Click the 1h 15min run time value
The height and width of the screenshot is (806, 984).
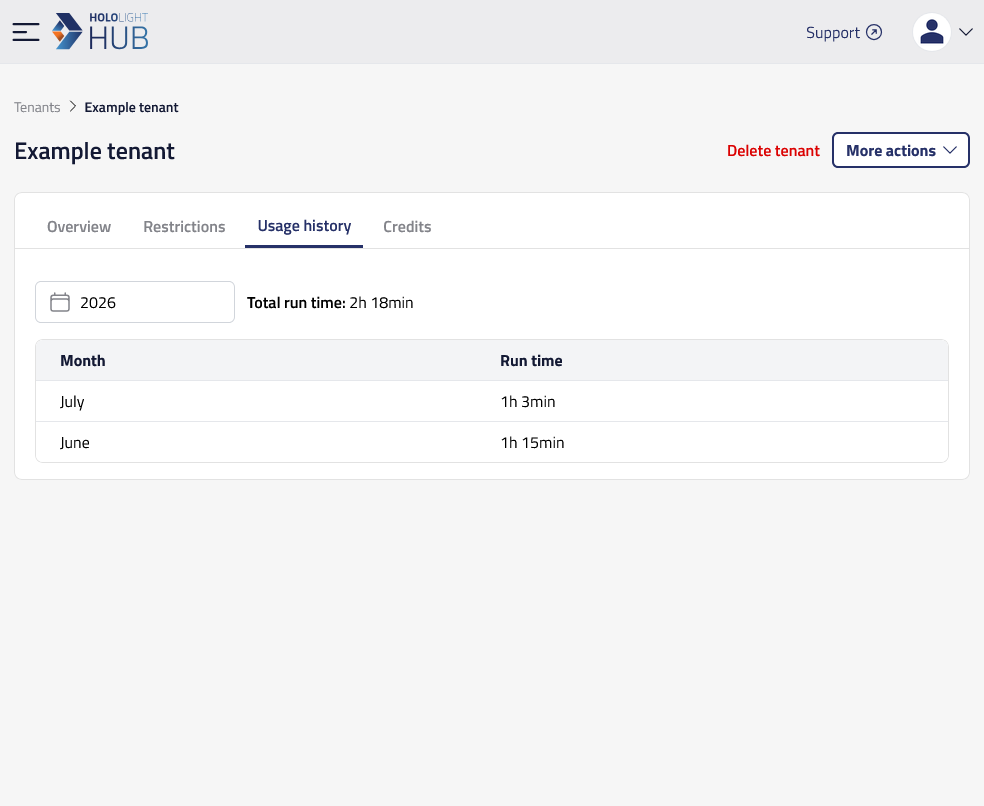coord(532,443)
